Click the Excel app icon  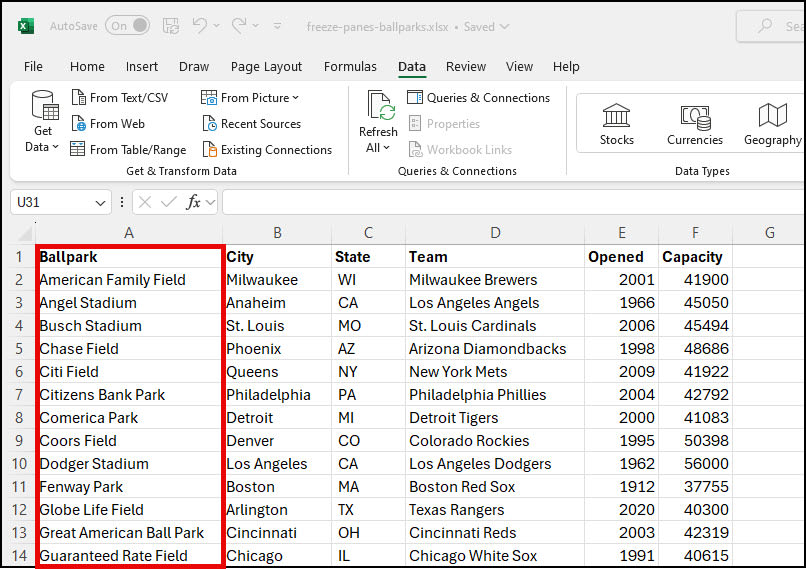tap(26, 26)
